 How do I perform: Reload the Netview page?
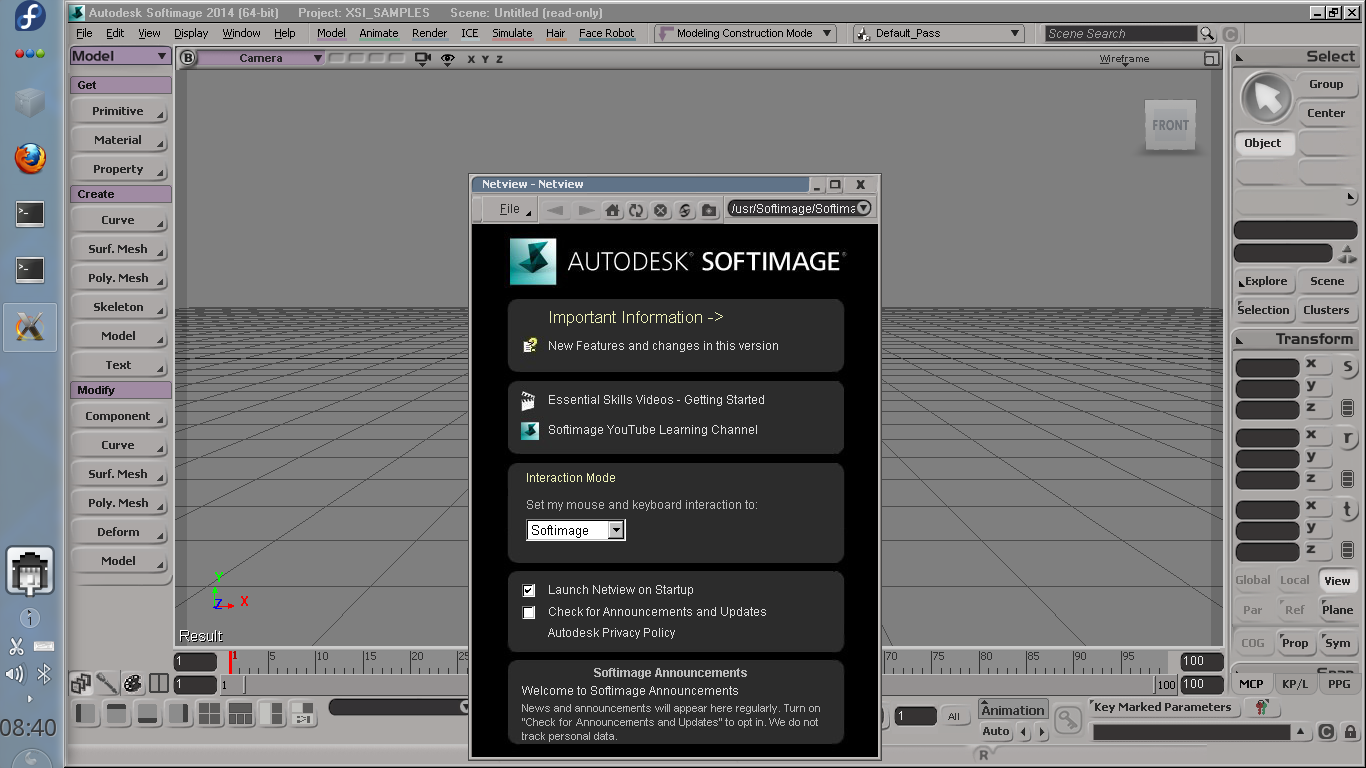click(x=636, y=210)
